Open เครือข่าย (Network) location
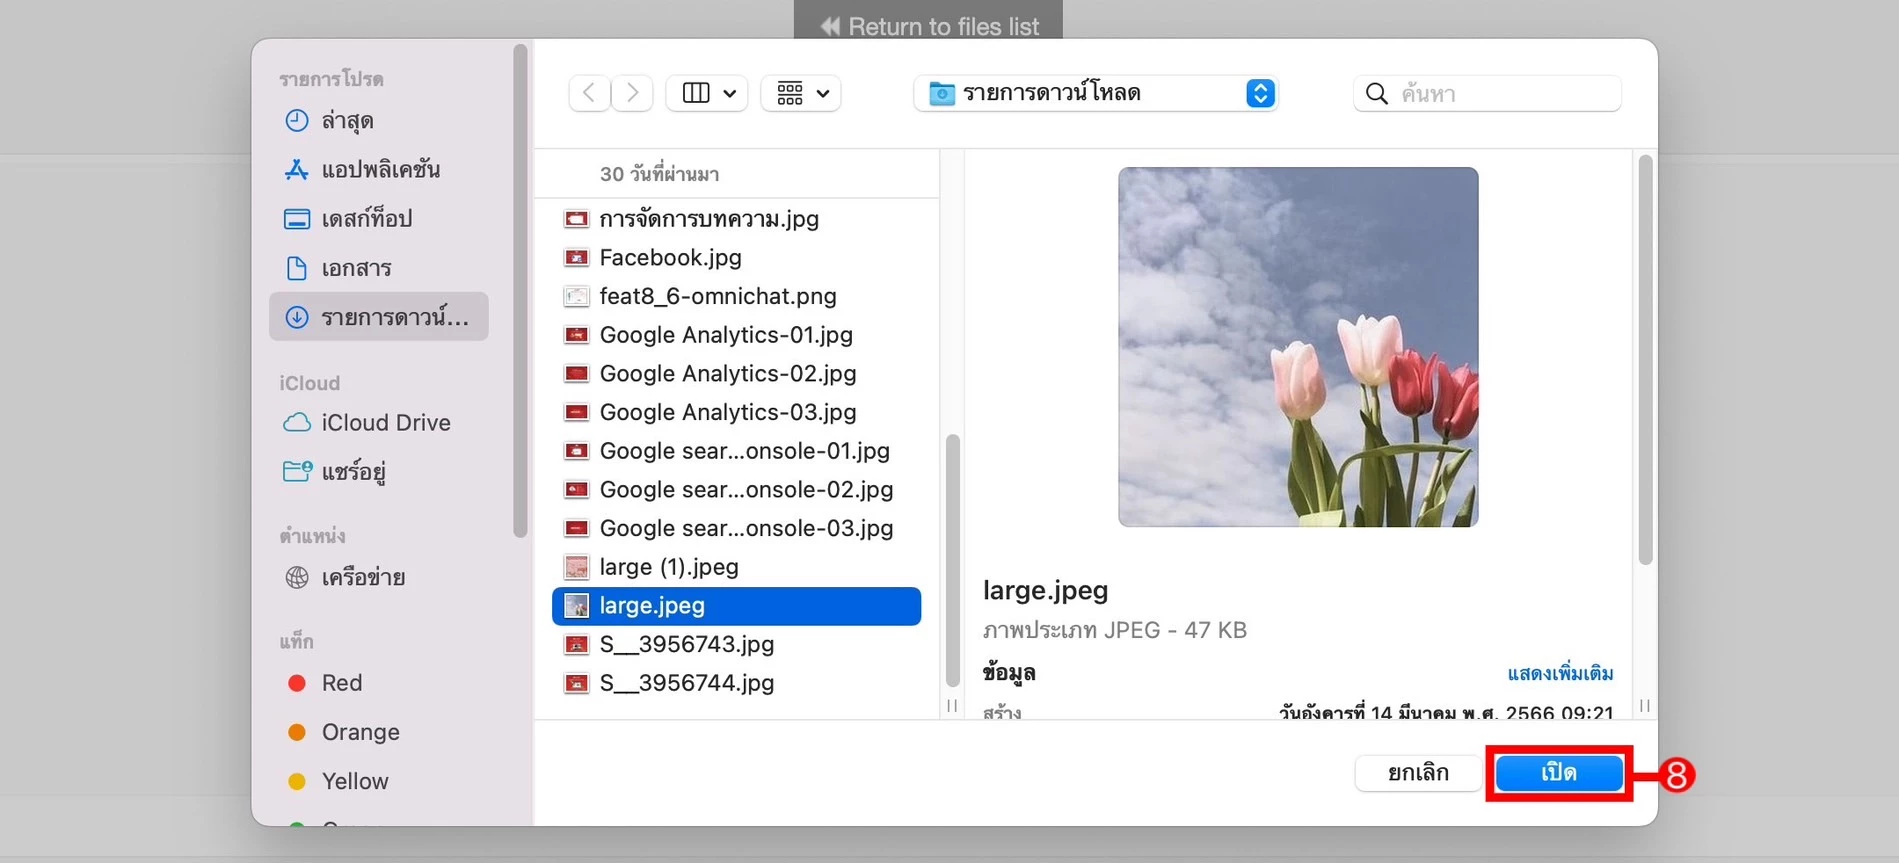Image resolution: width=1899 pixels, height=863 pixels. pyautogui.click(x=362, y=578)
